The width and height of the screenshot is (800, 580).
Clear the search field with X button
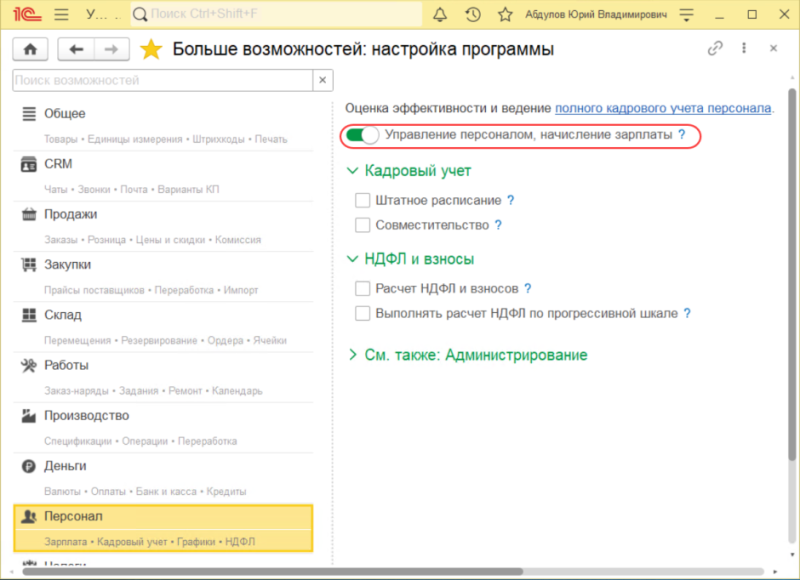tap(321, 80)
